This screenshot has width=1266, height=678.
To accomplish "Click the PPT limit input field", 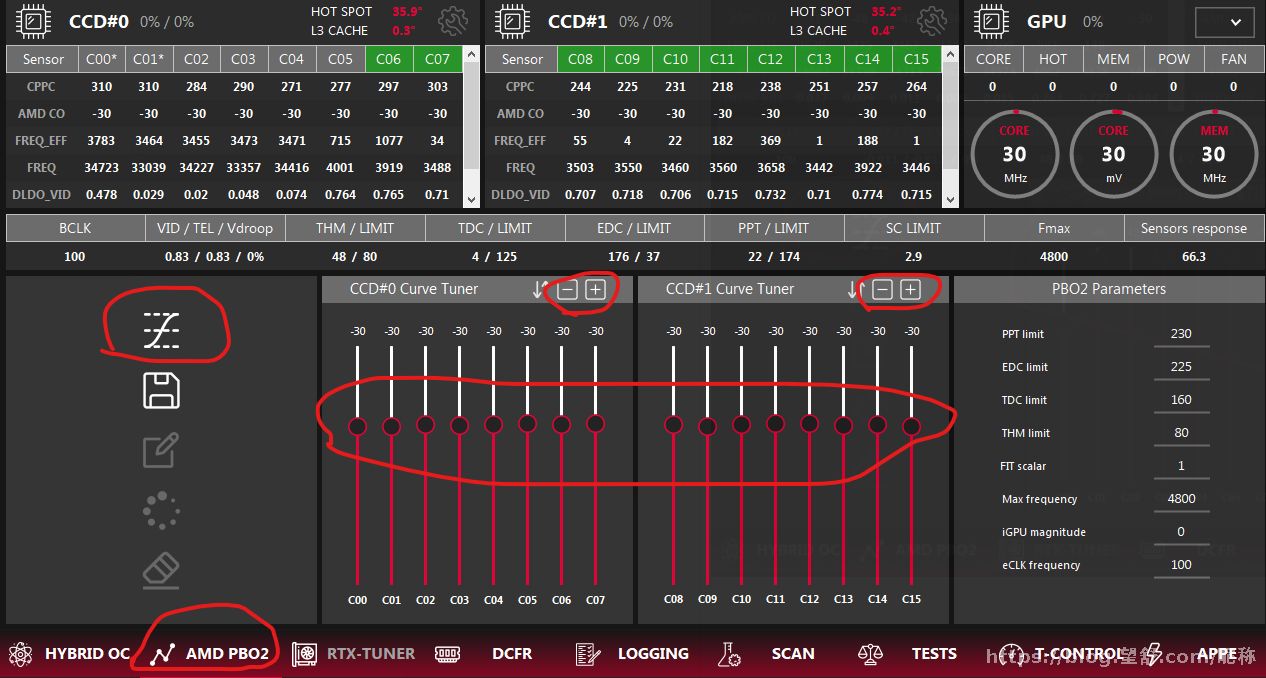I will pos(1181,334).
